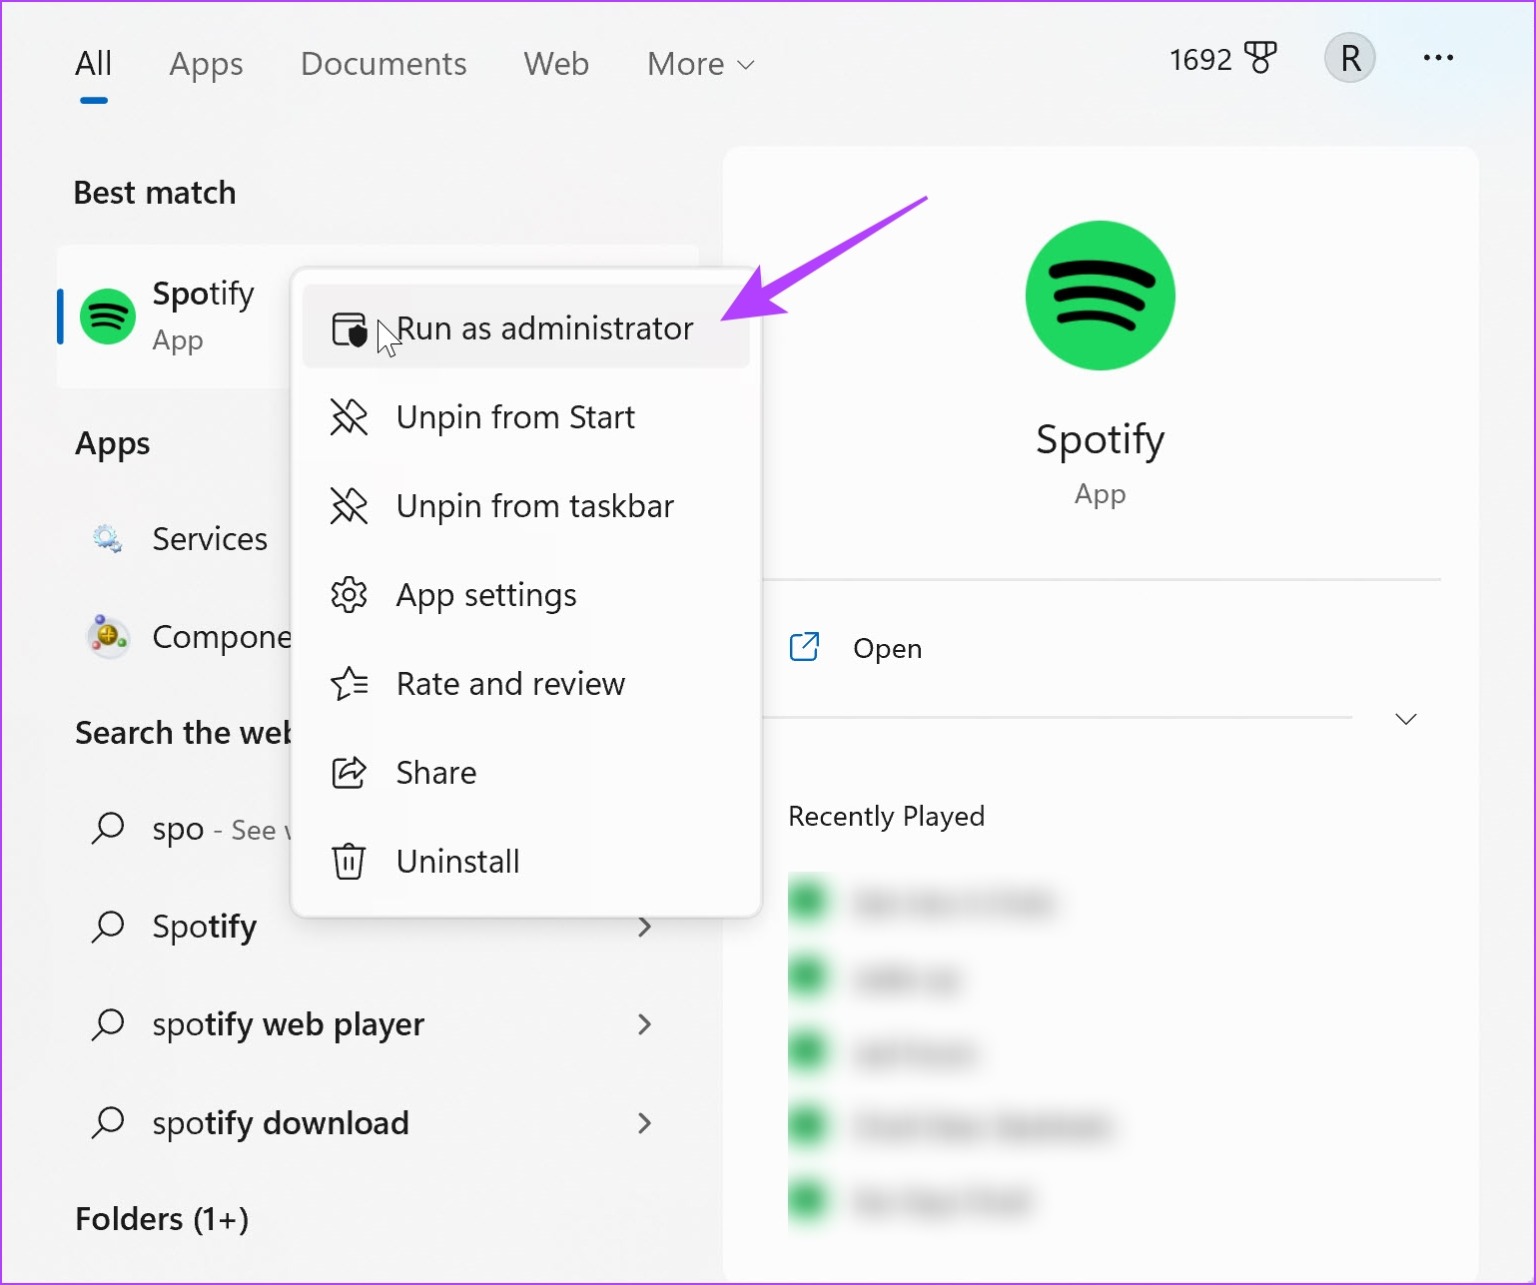Open App settings via the gear icon
1536x1285 pixels.
(347, 594)
